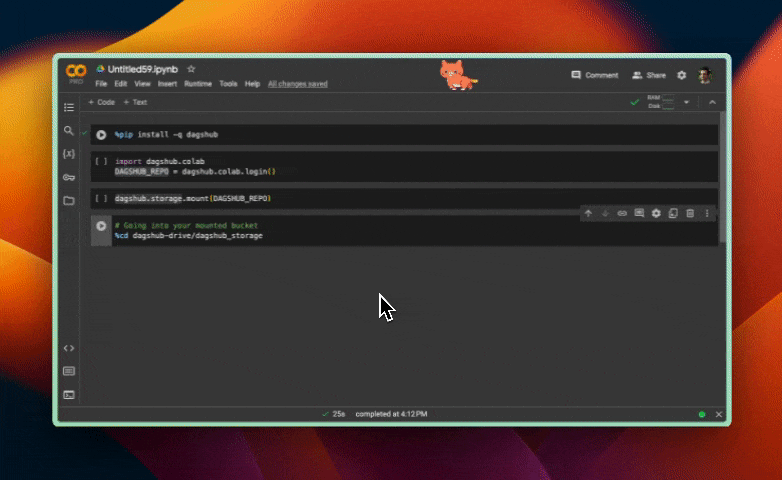This screenshot has width=782, height=480.
Task: Open the Insert menu
Action: (168, 84)
